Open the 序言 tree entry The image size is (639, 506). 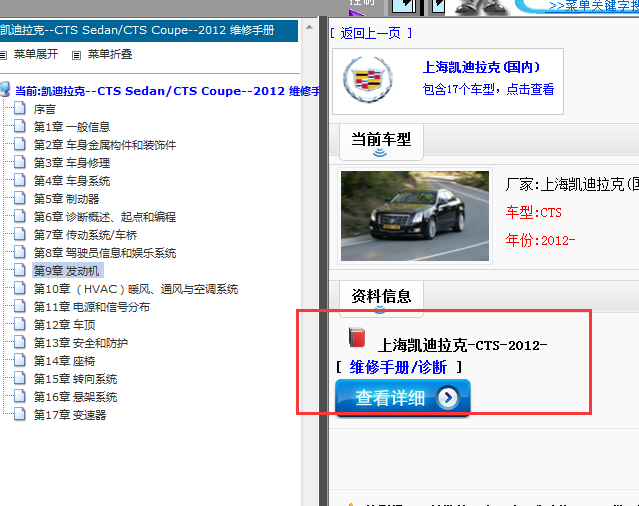44,109
